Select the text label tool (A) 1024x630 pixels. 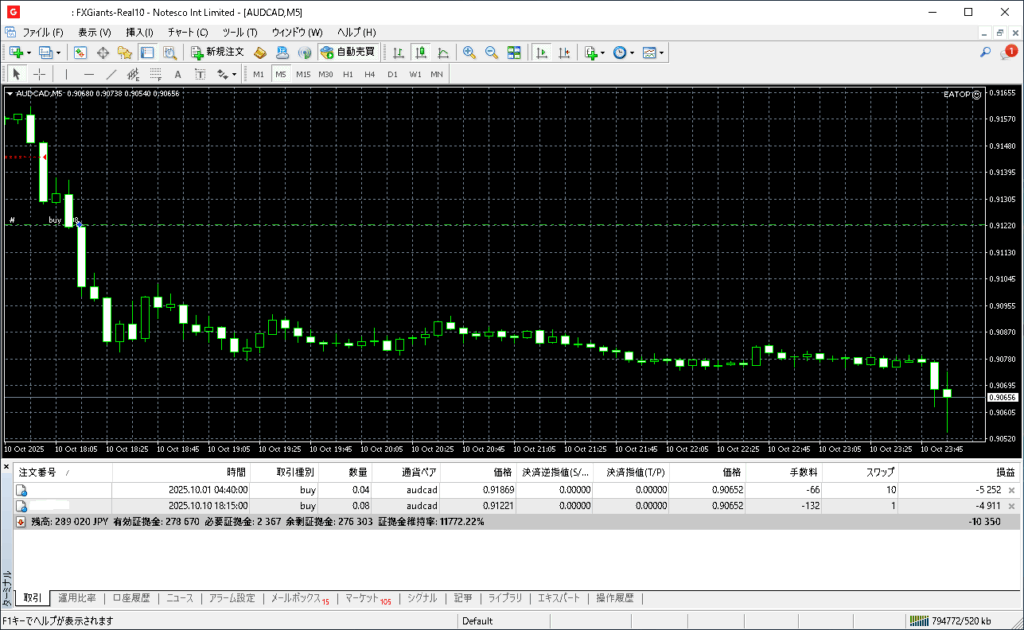(178, 74)
